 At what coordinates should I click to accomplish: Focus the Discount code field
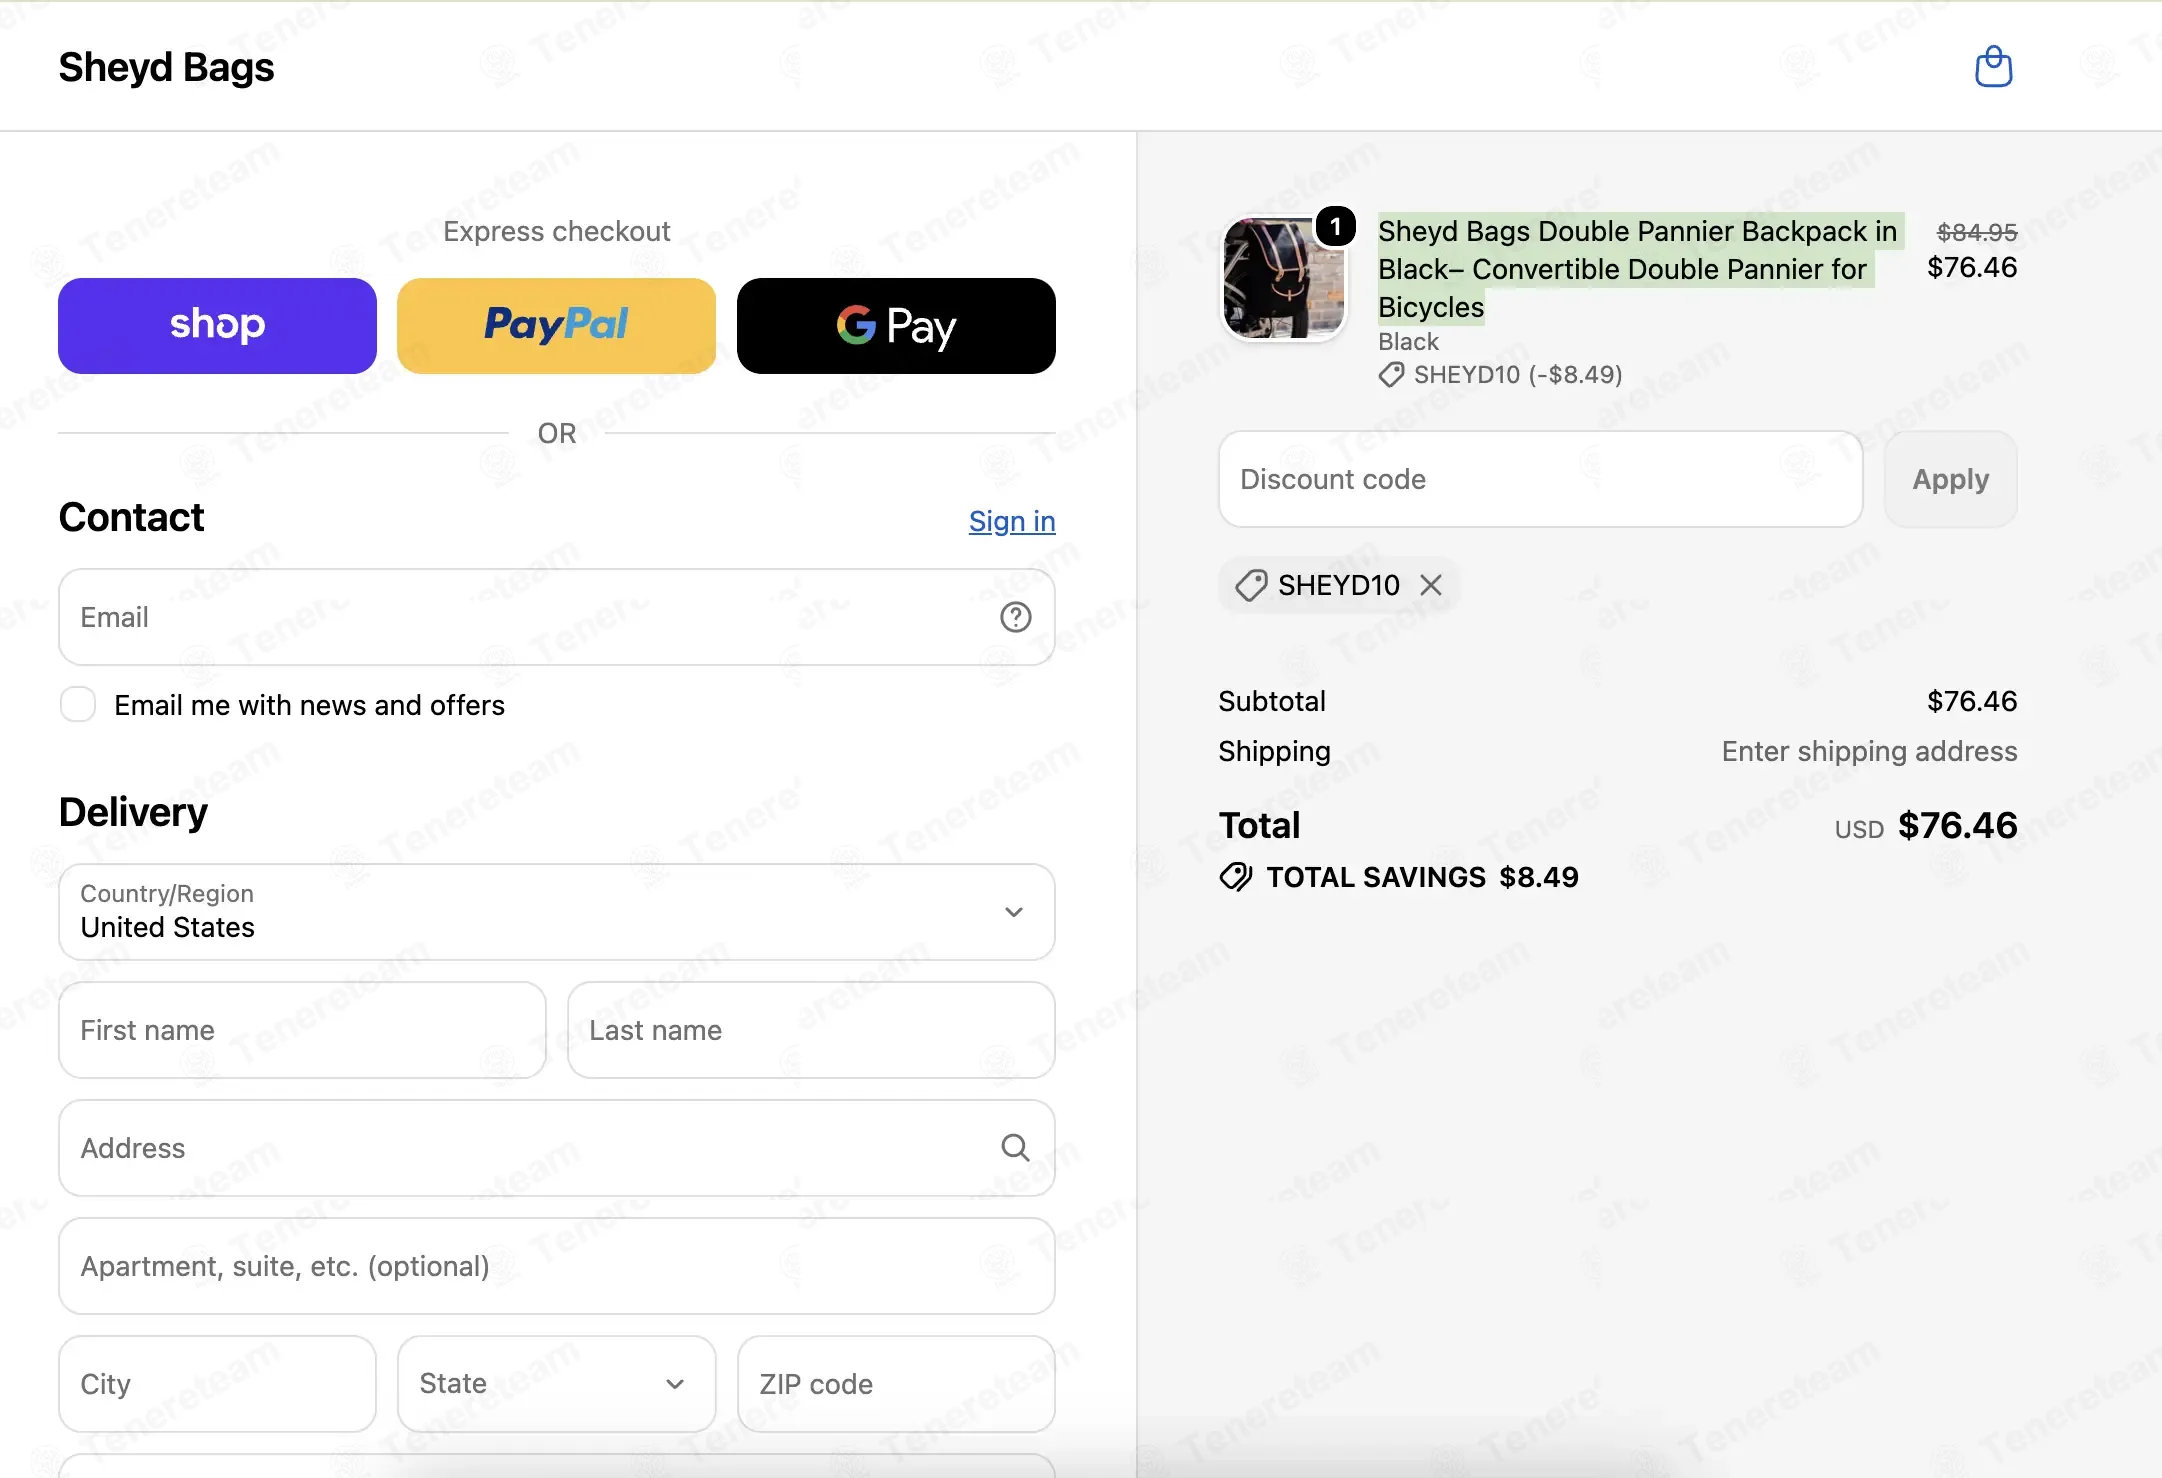pos(1540,479)
